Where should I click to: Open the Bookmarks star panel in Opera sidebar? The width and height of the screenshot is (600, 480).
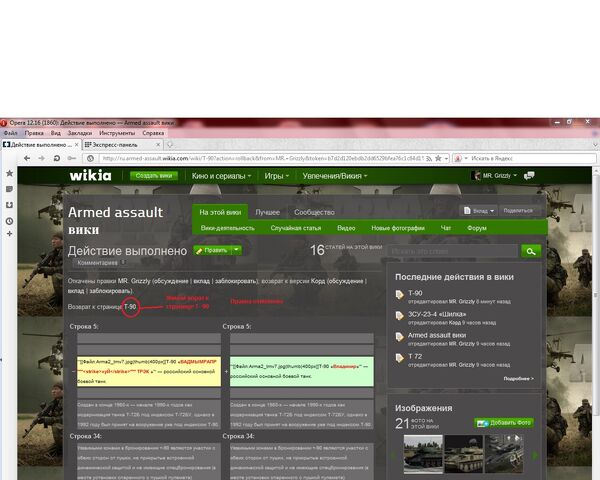pyautogui.click(x=10, y=173)
